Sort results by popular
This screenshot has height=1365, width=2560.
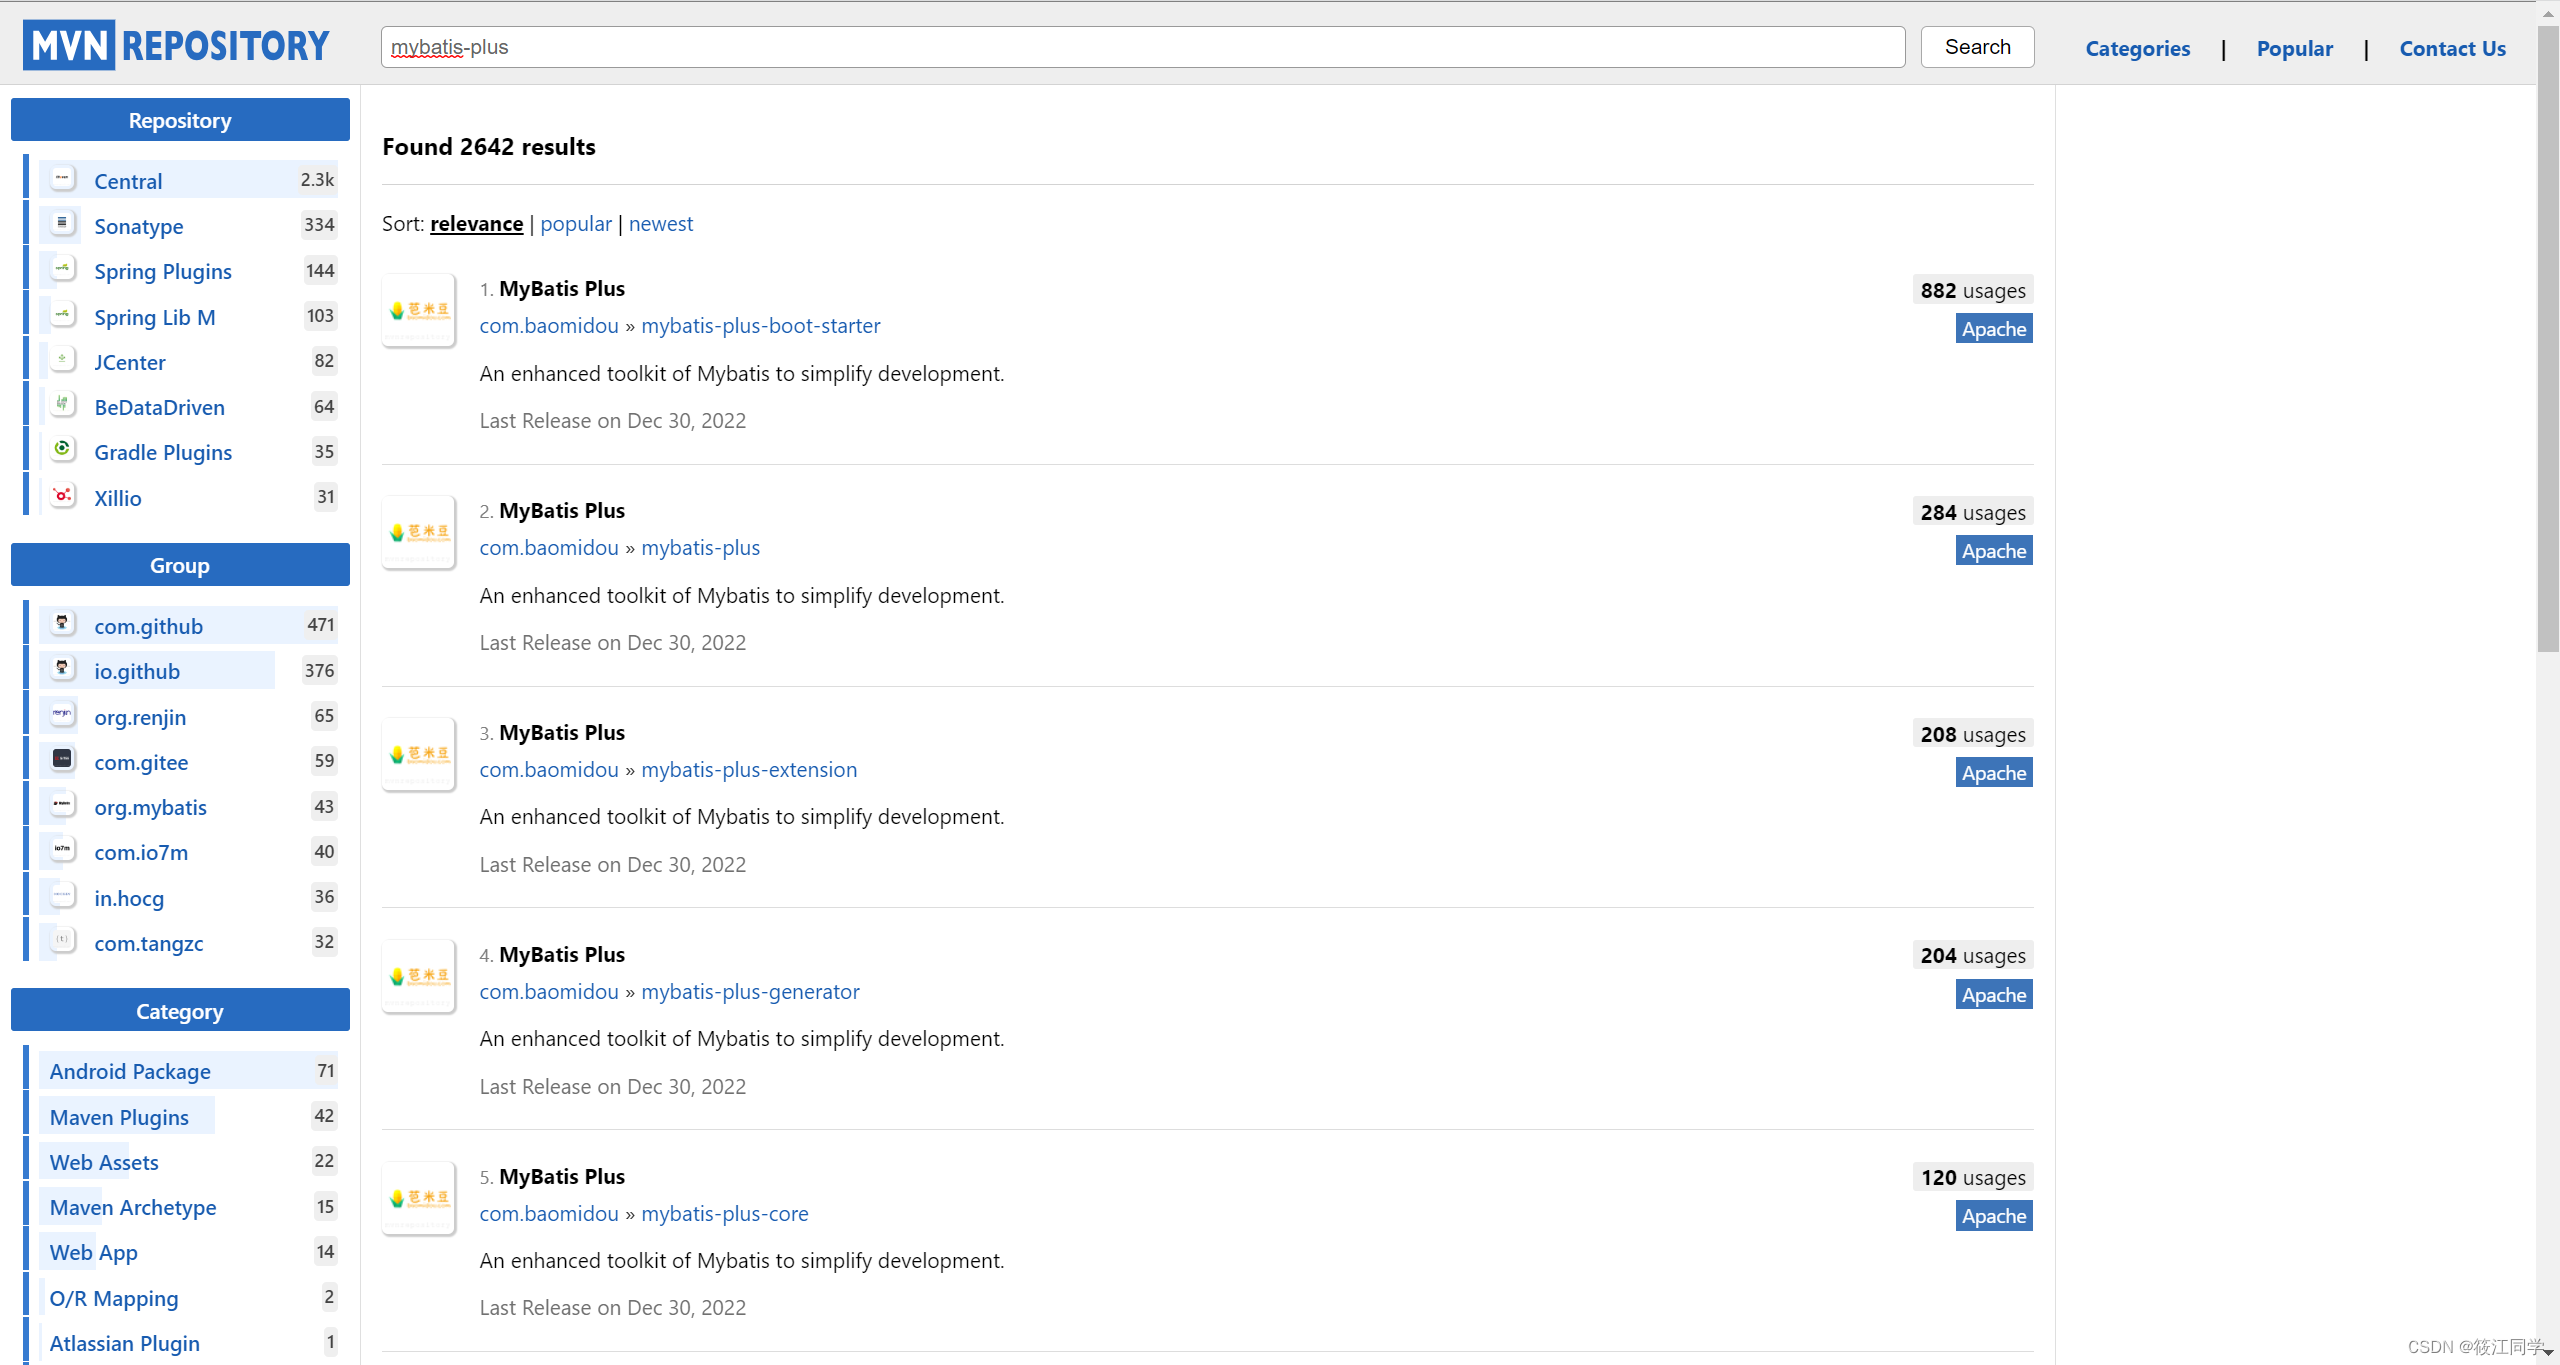coord(576,223)
